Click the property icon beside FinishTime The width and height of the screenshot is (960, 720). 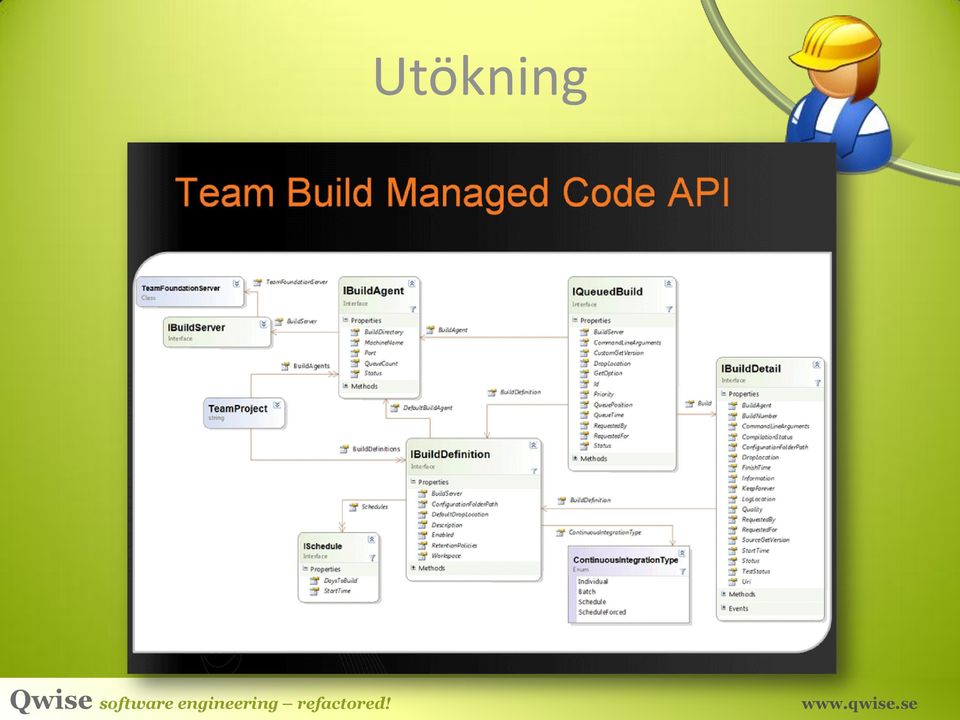click(732, 467)
